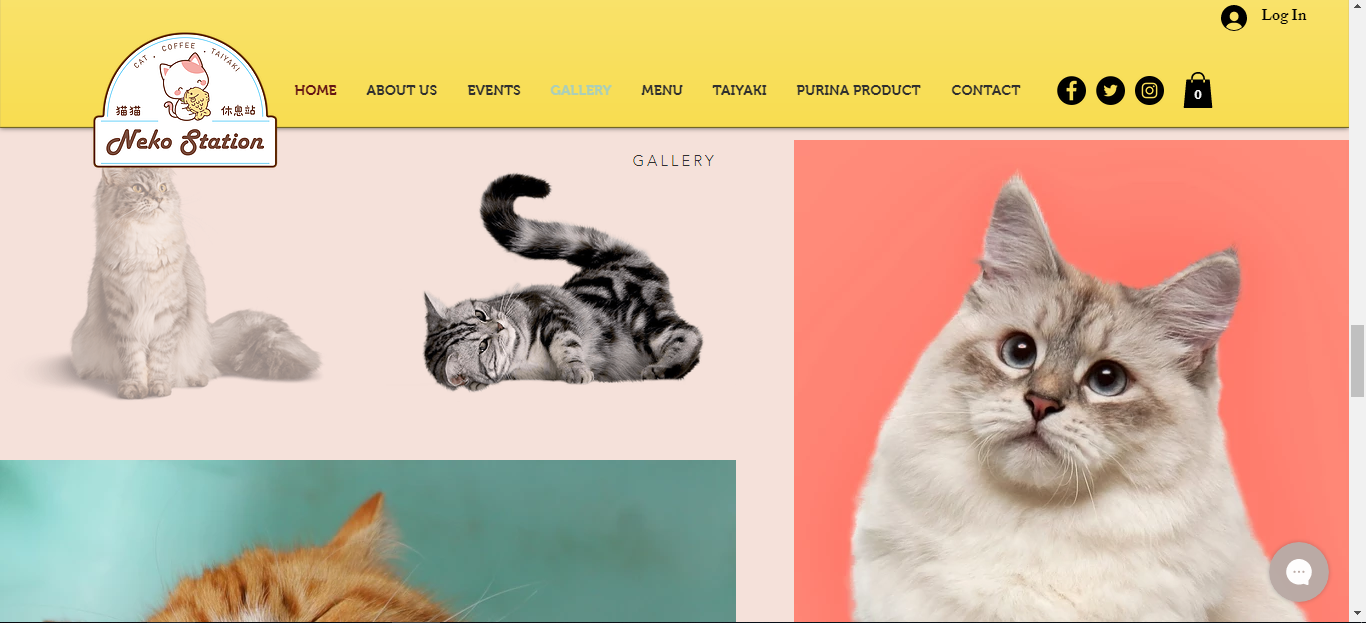1366x623 pixels.
Task: Go to the CONTACT page
Action: (x=985, y=90)
